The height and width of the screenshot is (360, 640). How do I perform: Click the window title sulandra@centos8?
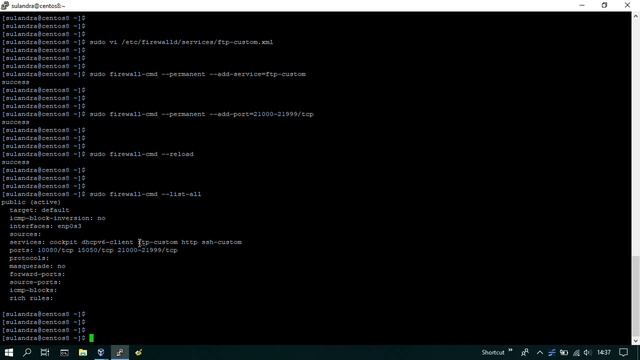click(x=38, y=6)
